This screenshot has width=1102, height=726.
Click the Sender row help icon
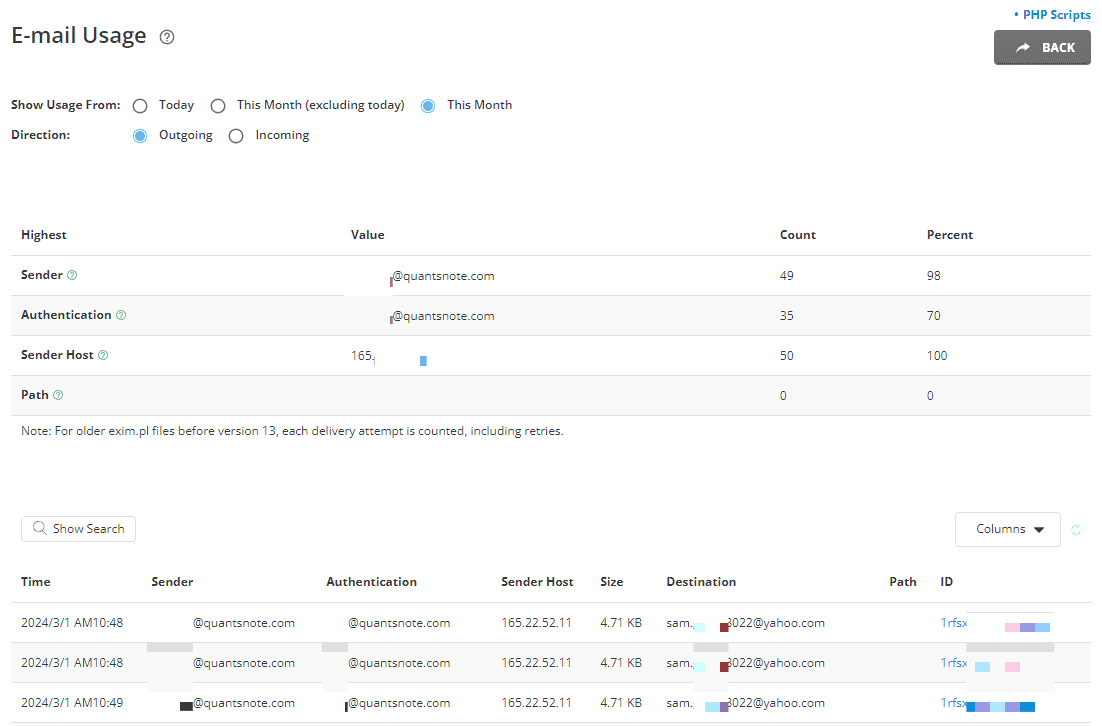[72, 275]
